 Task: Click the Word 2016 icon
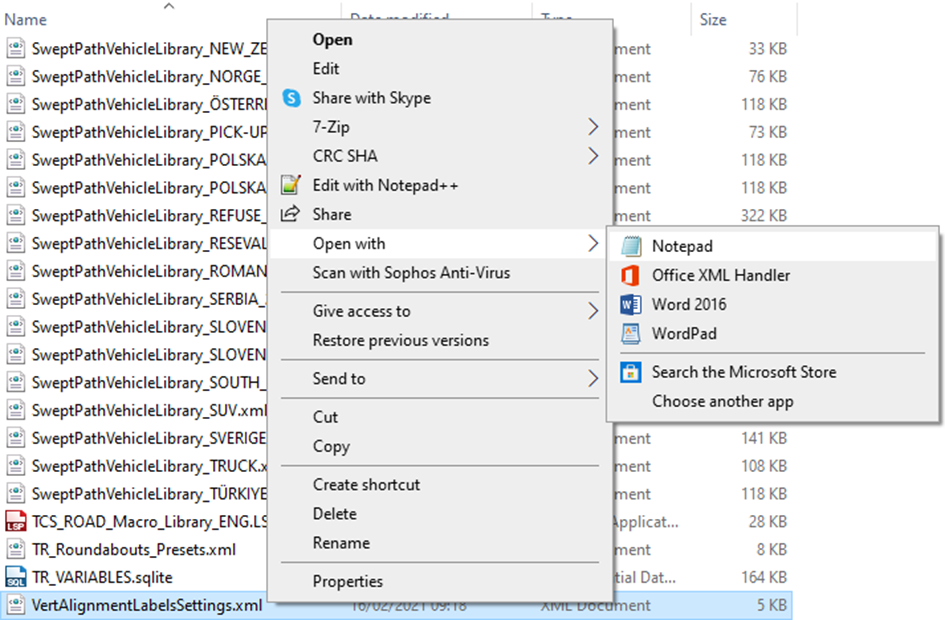631,304
